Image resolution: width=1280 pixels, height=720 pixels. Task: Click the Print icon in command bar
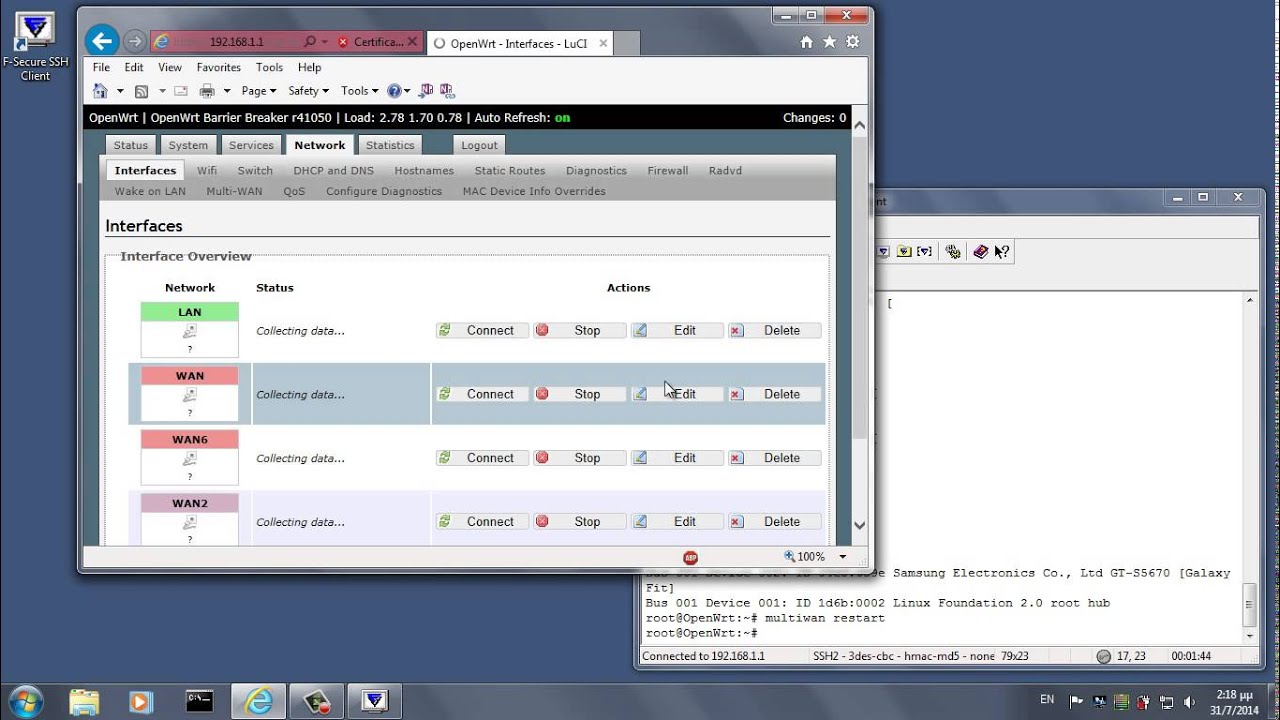click(207, 91)
